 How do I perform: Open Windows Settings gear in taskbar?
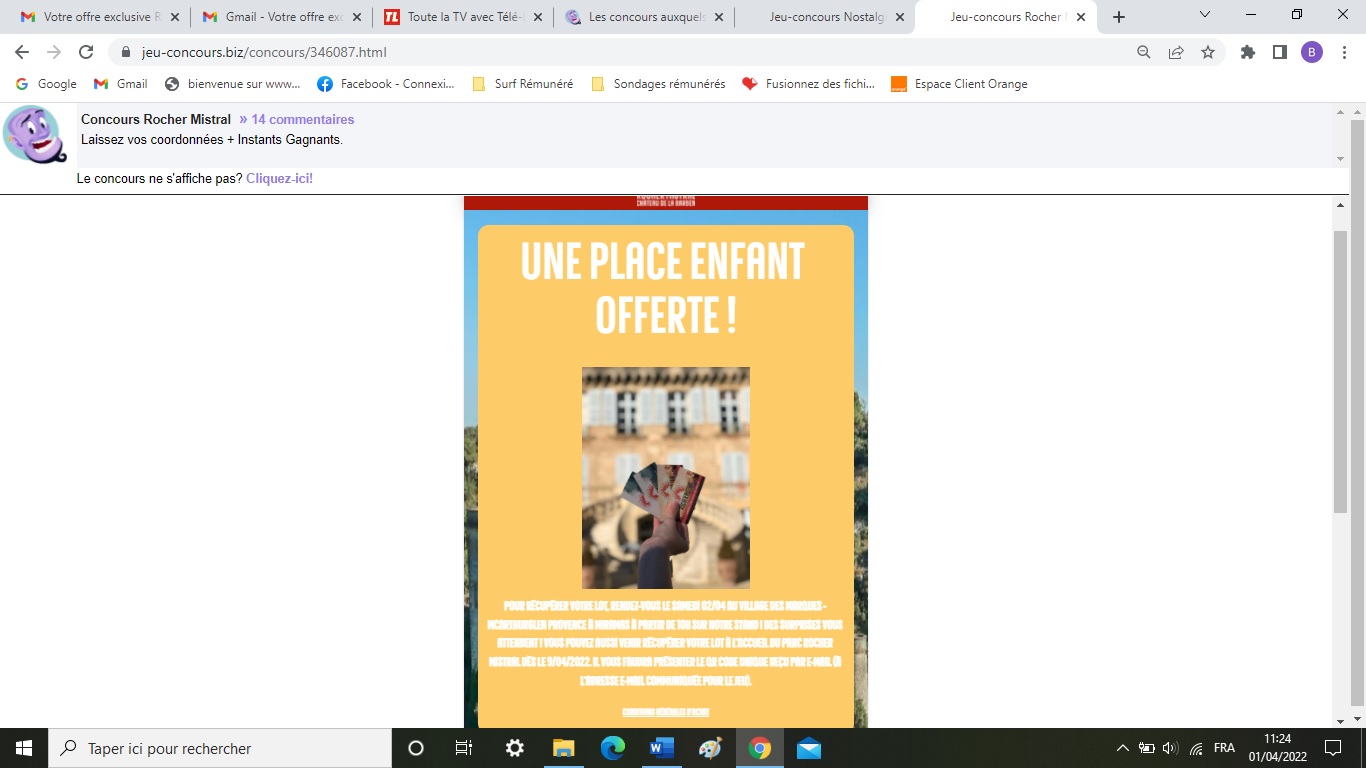515,748
